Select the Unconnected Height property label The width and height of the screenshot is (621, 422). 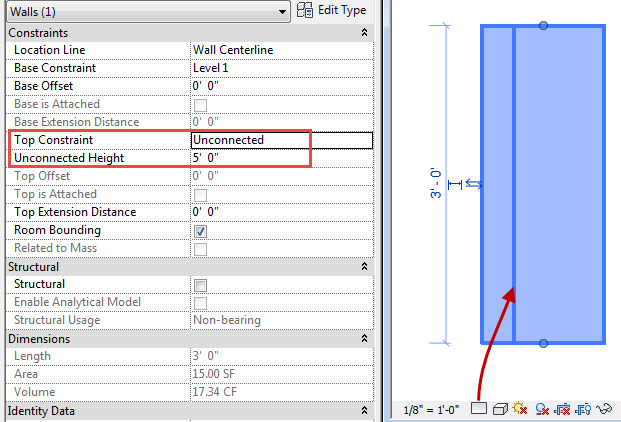click(69, 158)
